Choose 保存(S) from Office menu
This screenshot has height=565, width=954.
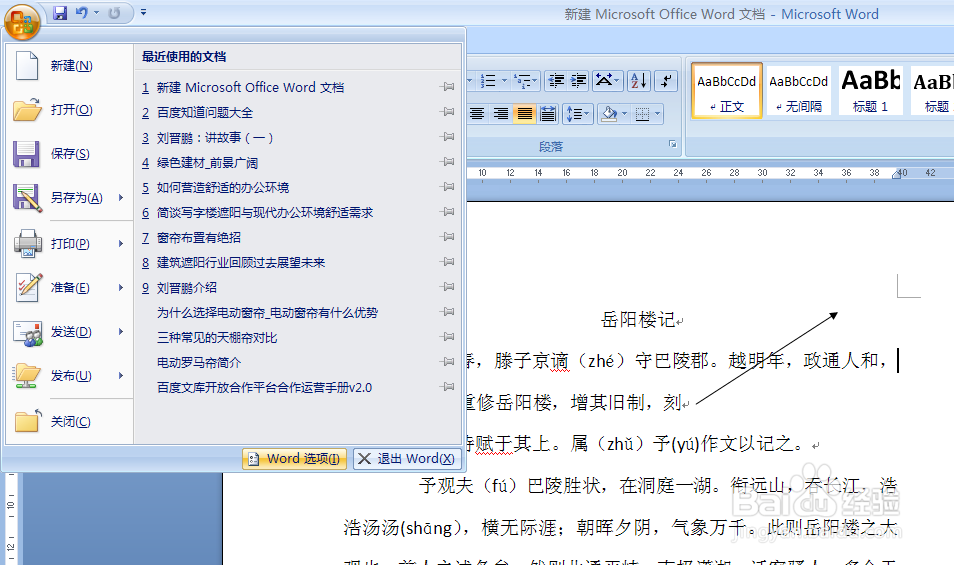[69, 154]
